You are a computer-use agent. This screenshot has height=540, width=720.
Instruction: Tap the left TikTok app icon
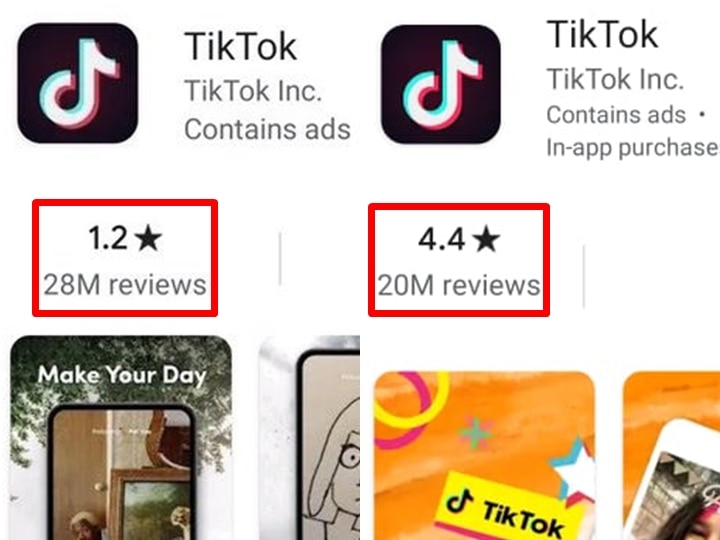pos(78,83)
